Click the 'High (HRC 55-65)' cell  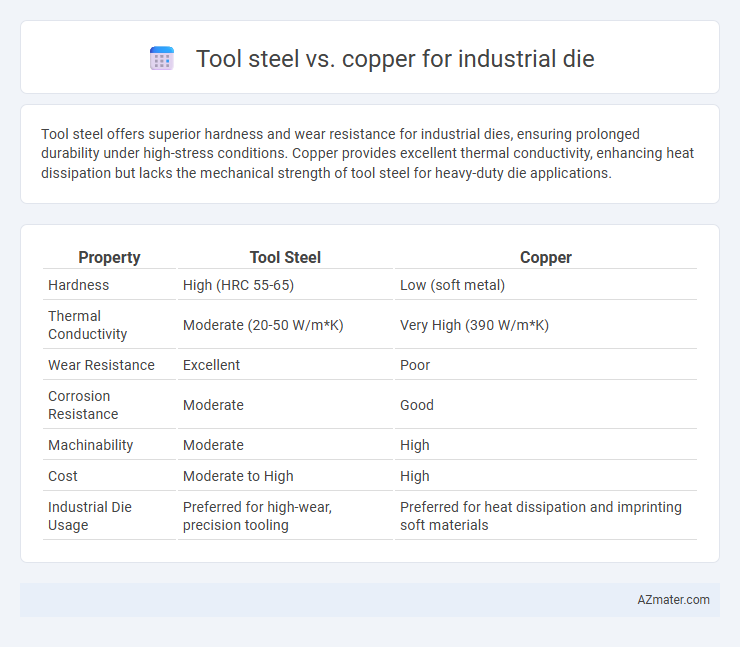pos(238,285)
